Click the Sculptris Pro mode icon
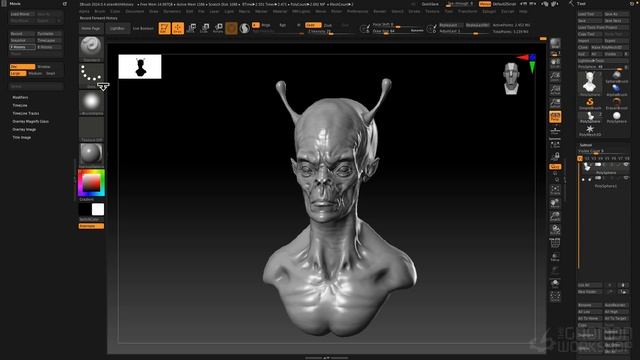The width and height of the screenshot is (640, 360). pyautogui.click(x=244, y=28)
